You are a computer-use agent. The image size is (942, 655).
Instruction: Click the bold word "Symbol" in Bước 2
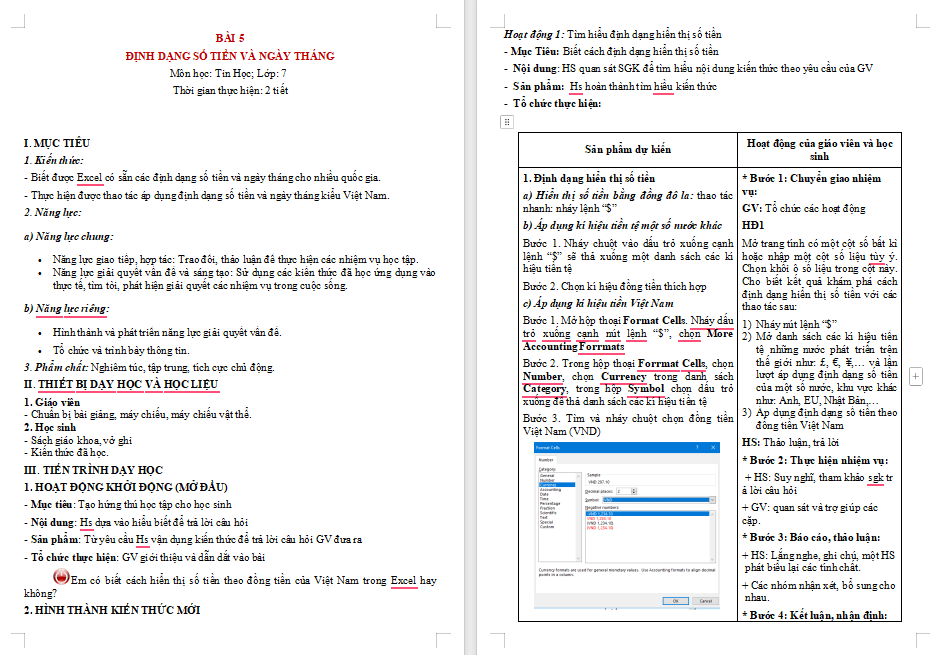click(x=646, y=389)
